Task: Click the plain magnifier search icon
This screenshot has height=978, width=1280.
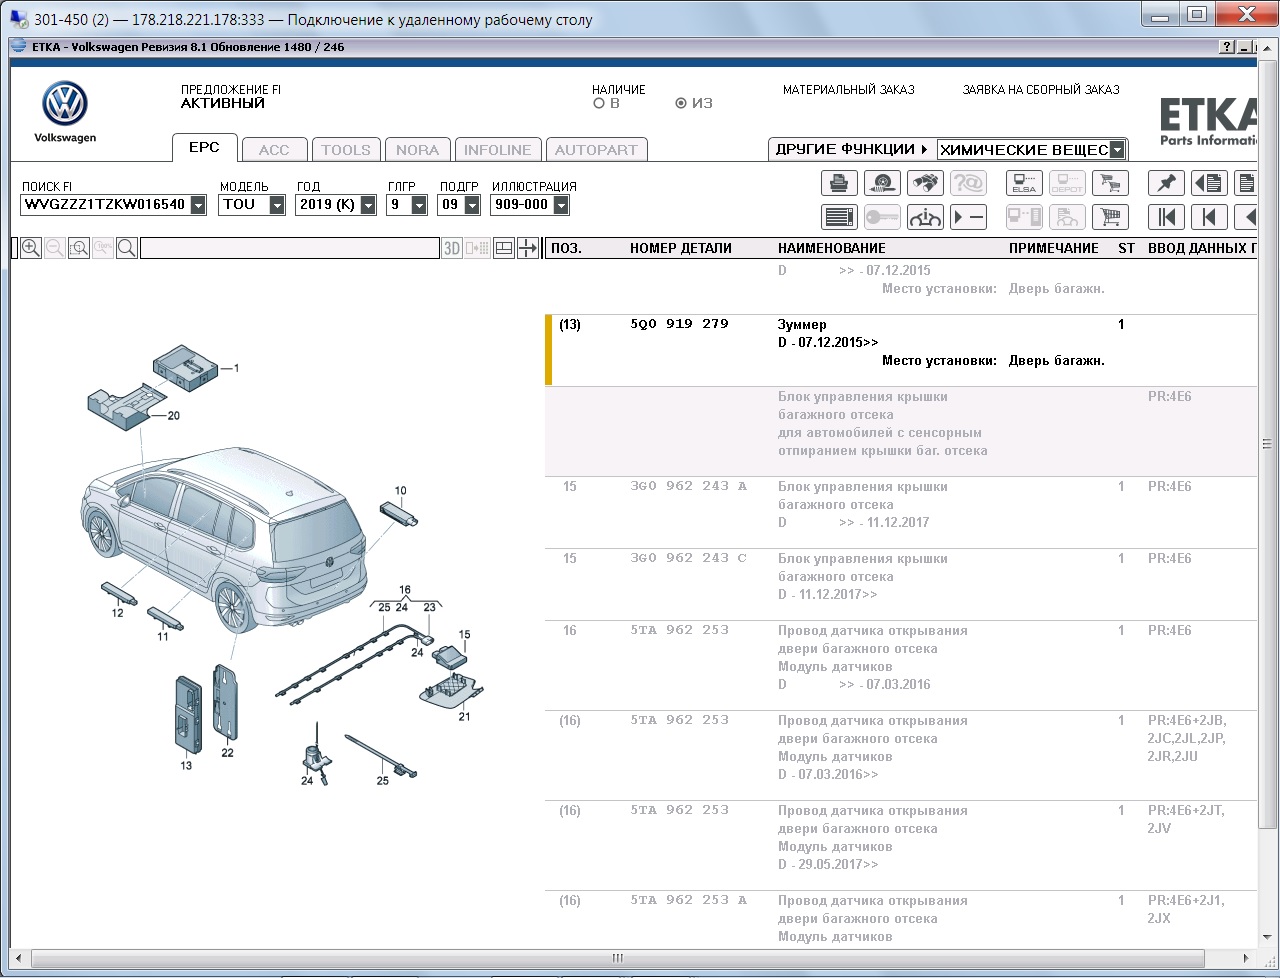Action: [x=127, y=248]
